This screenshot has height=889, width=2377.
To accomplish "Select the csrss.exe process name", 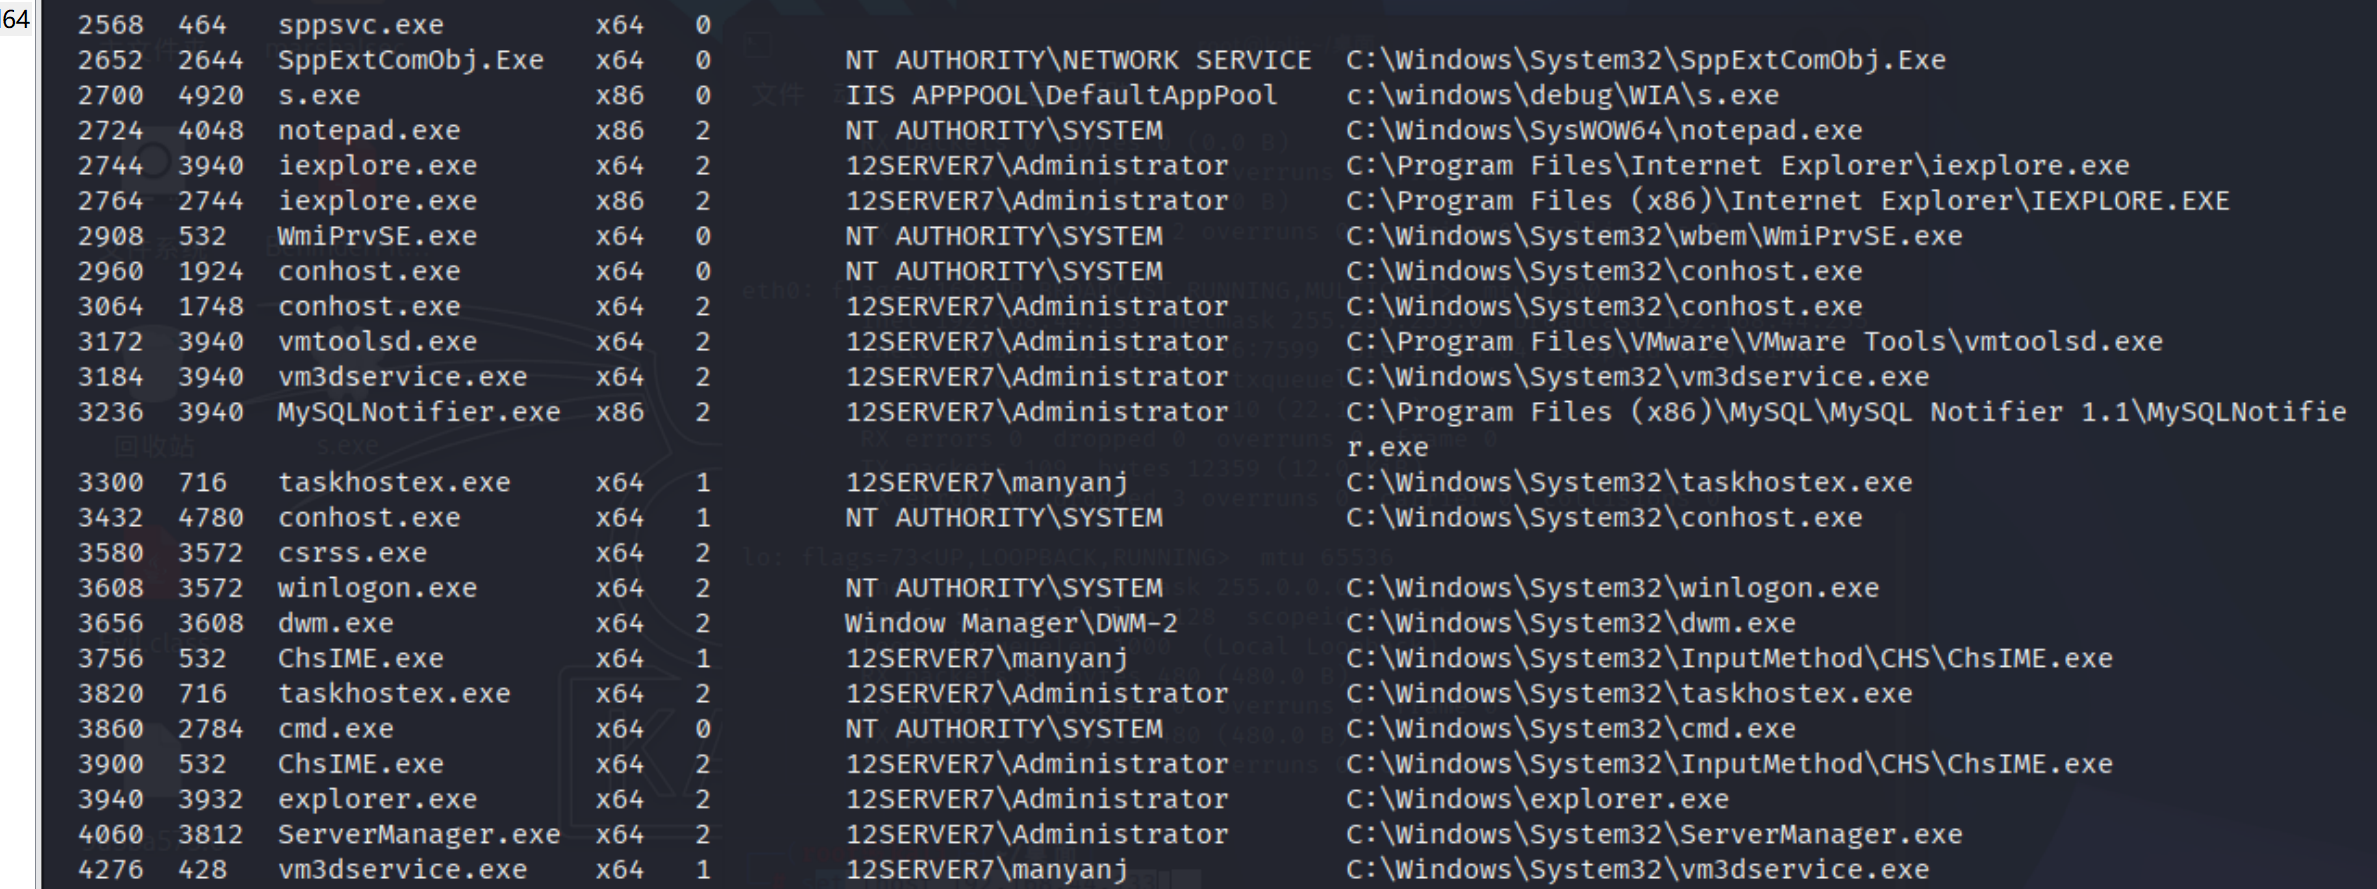I will (x=352, y=553).
